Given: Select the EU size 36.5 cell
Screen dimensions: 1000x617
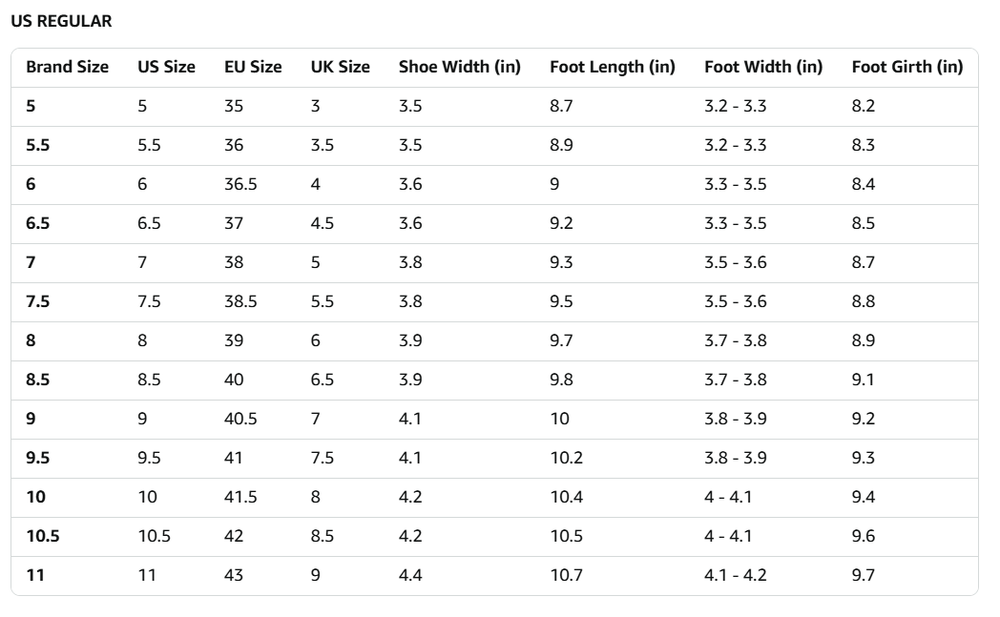Looking at the screenshot, I should pyautogui.click(x=241, y=184).
